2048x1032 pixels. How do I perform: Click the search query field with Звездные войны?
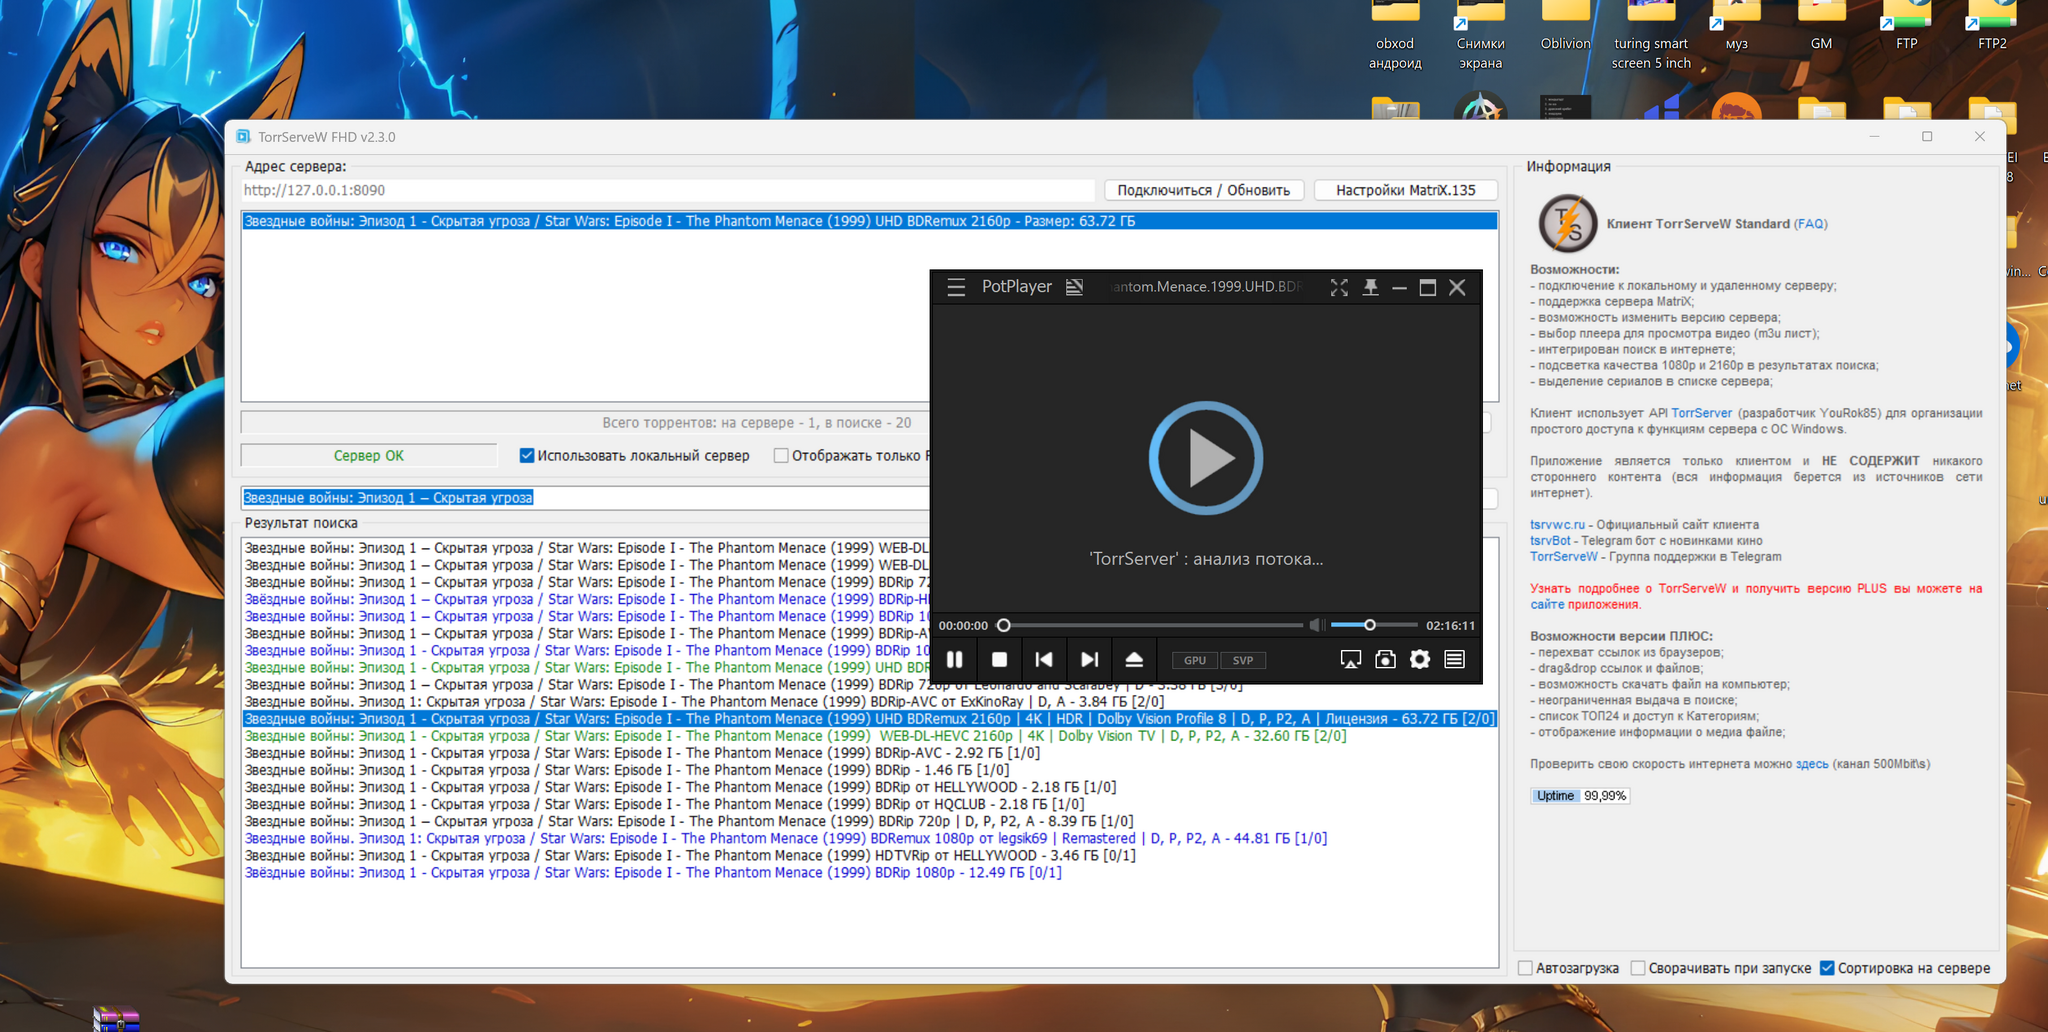(x=585, y=498)
